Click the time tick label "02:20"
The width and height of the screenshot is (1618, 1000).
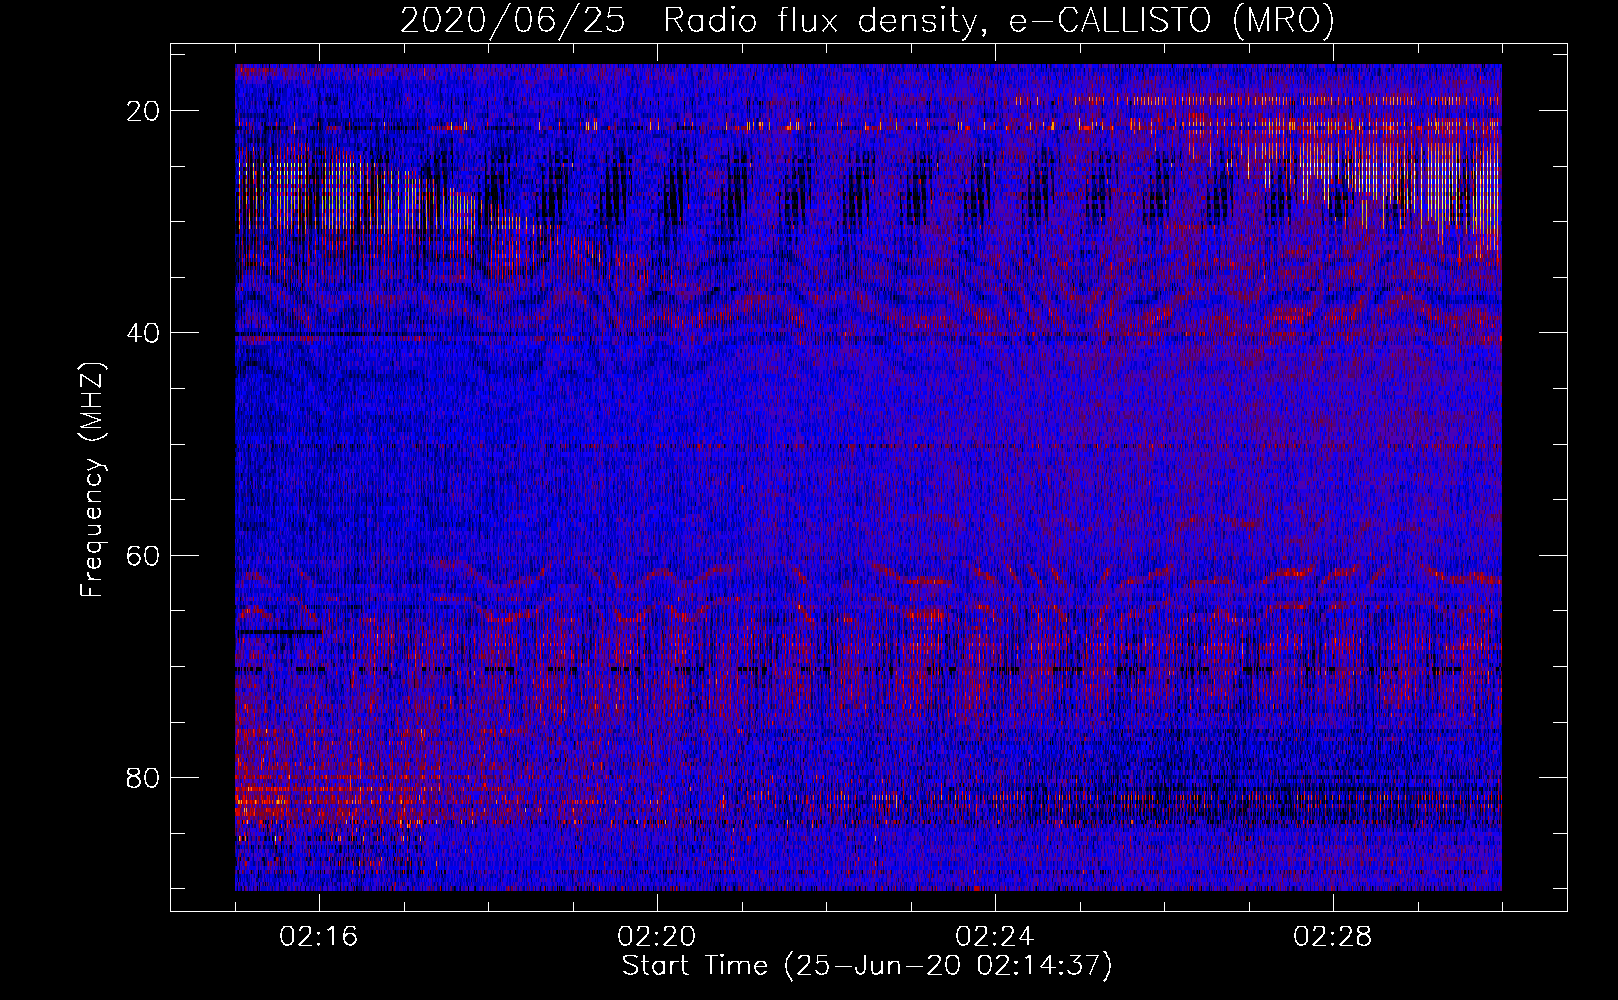(x=657, y=937)
